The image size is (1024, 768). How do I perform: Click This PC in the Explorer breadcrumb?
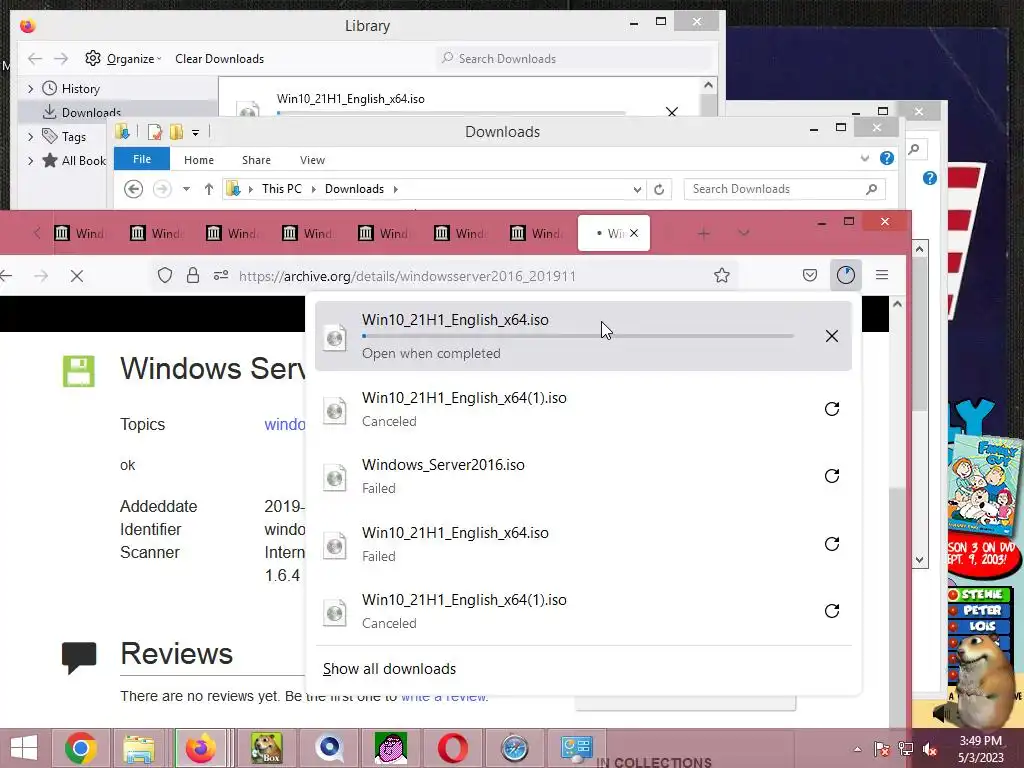click(281, 189)
